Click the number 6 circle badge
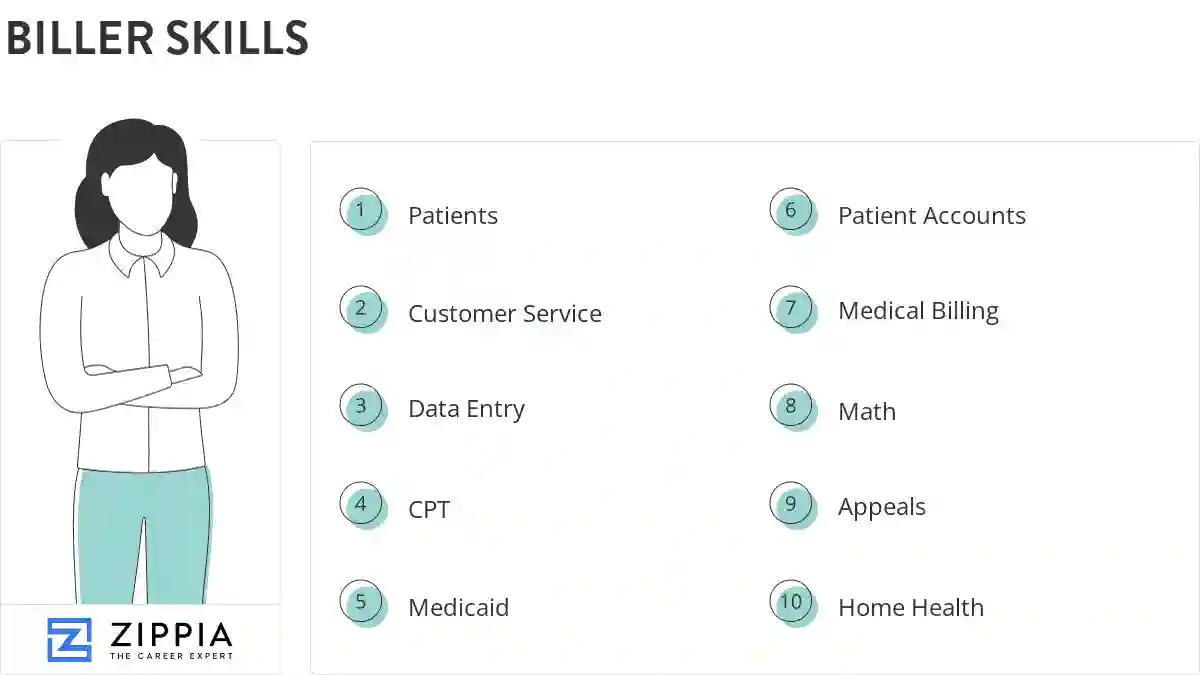Viewport: 1200px width, 675px height. tap(791, 211)
